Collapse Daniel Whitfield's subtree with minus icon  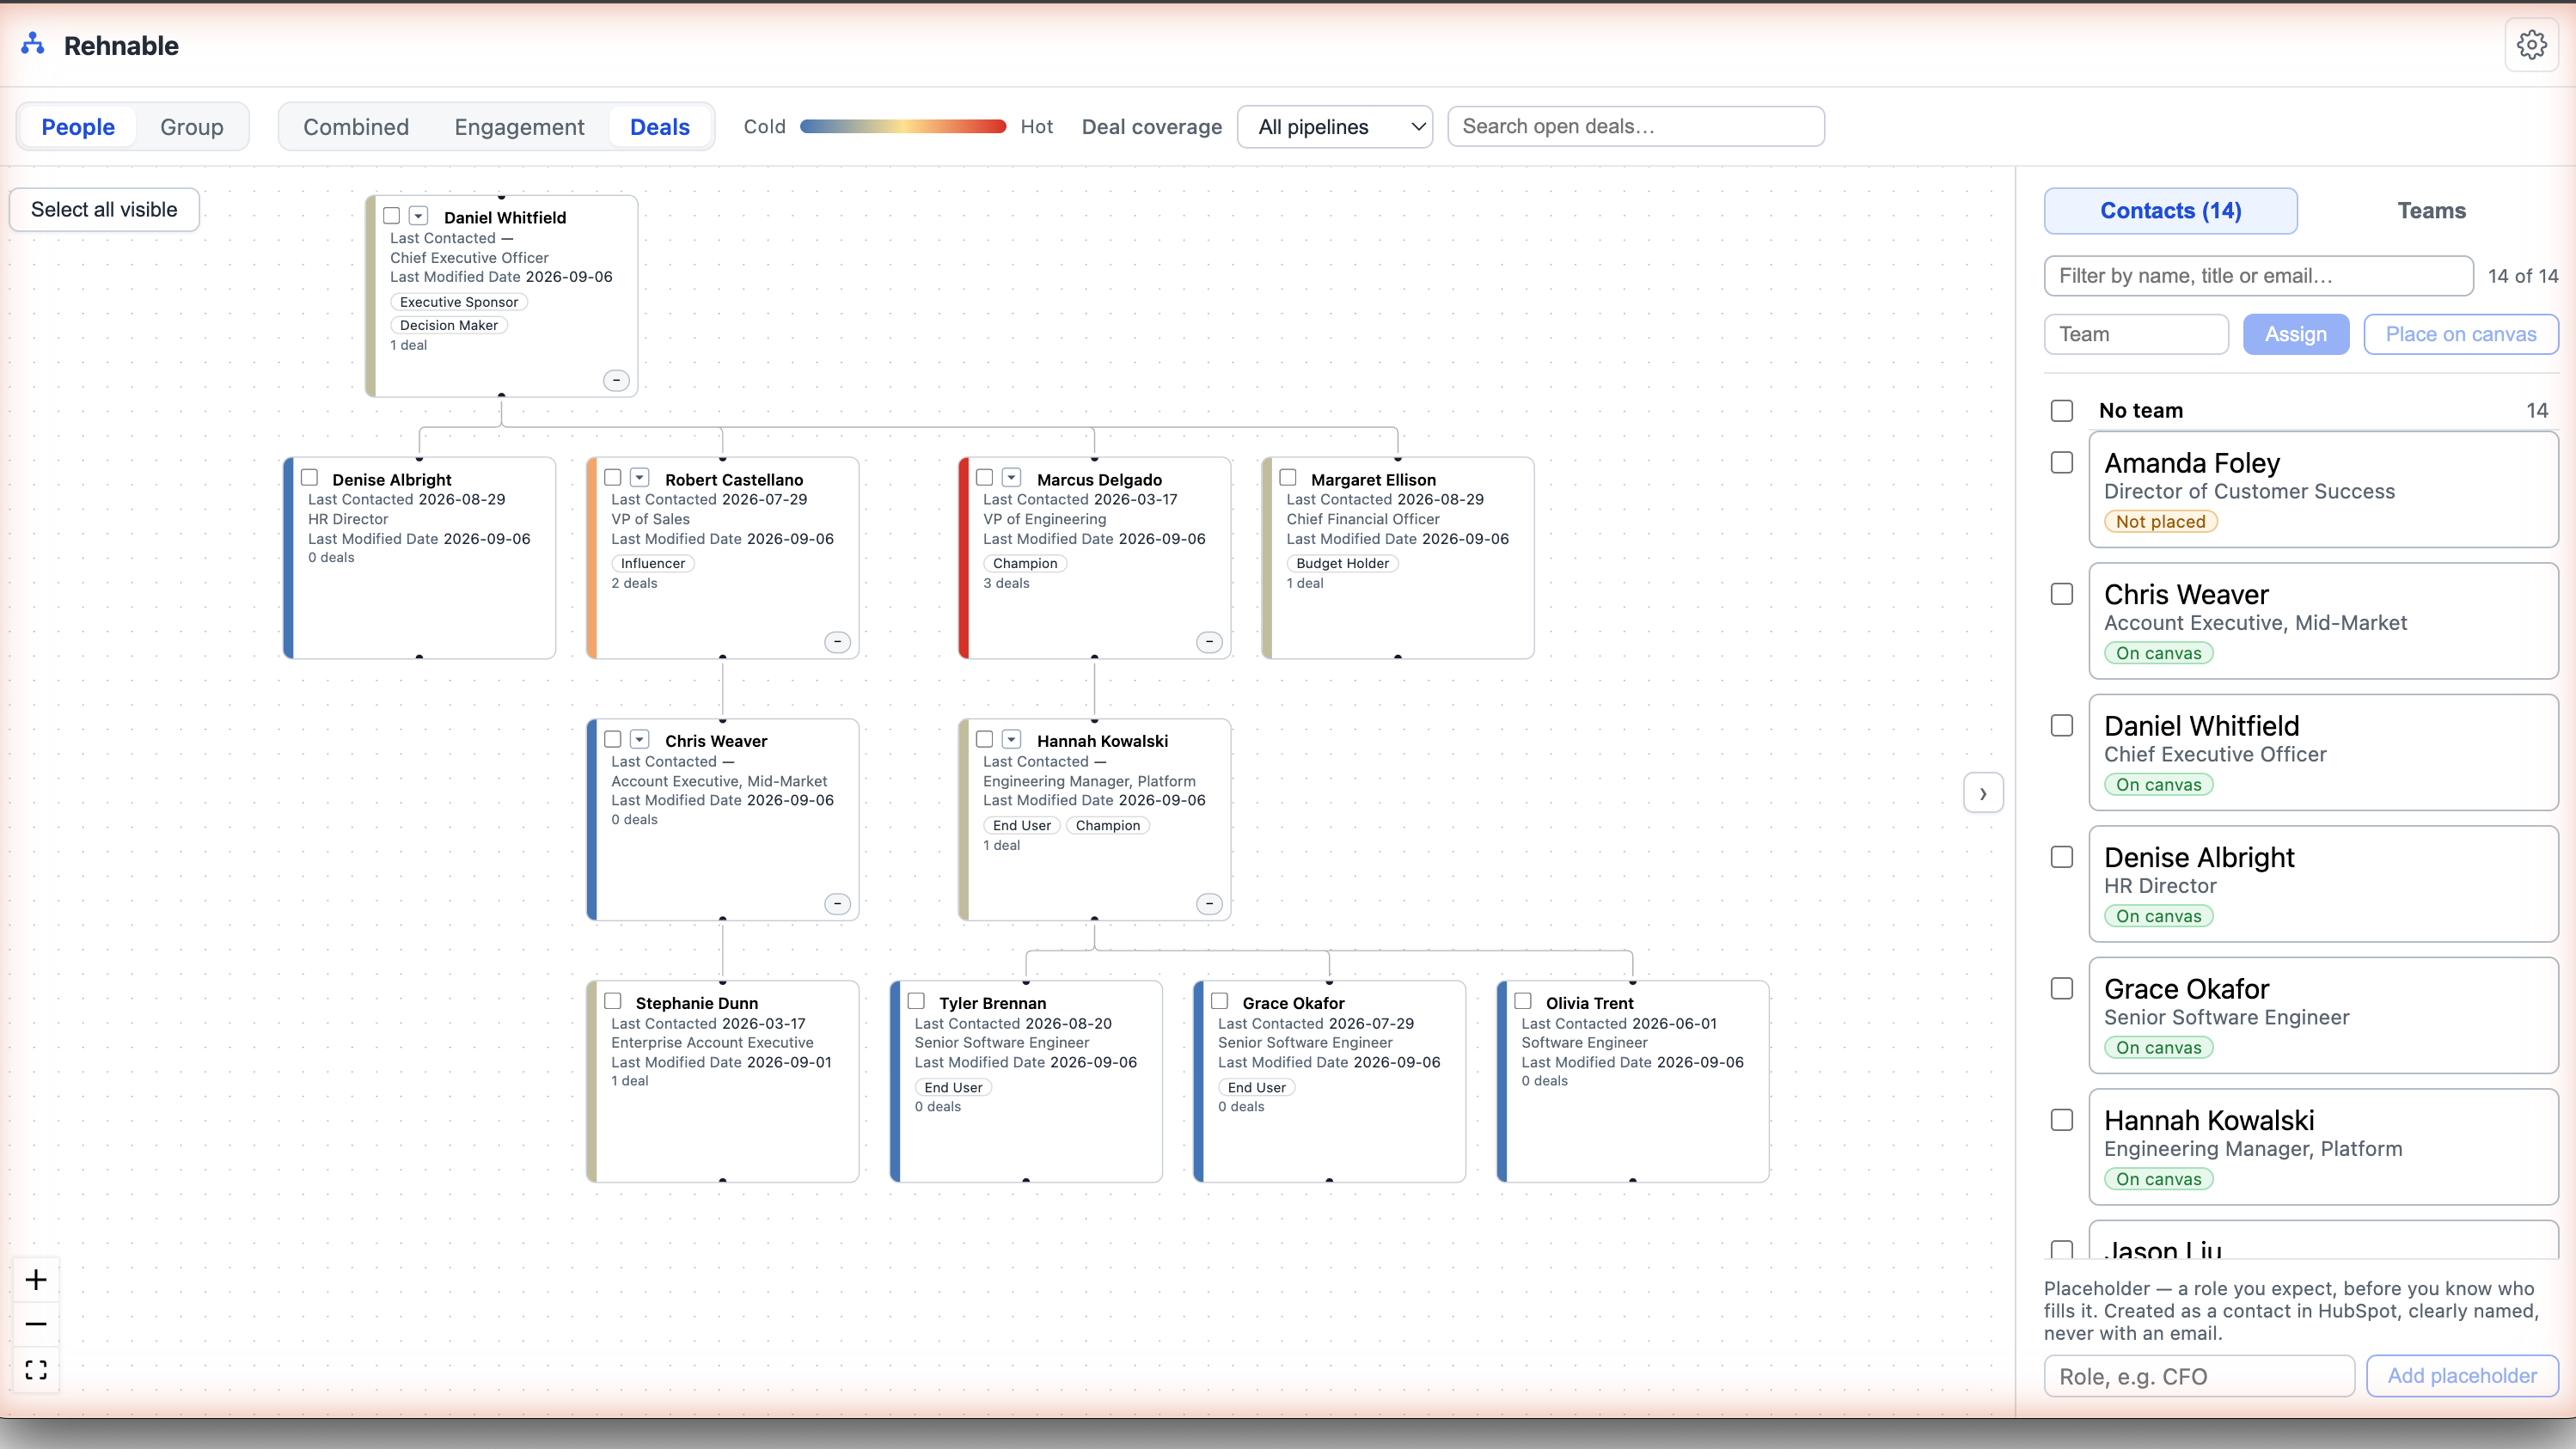click(617, 380)
